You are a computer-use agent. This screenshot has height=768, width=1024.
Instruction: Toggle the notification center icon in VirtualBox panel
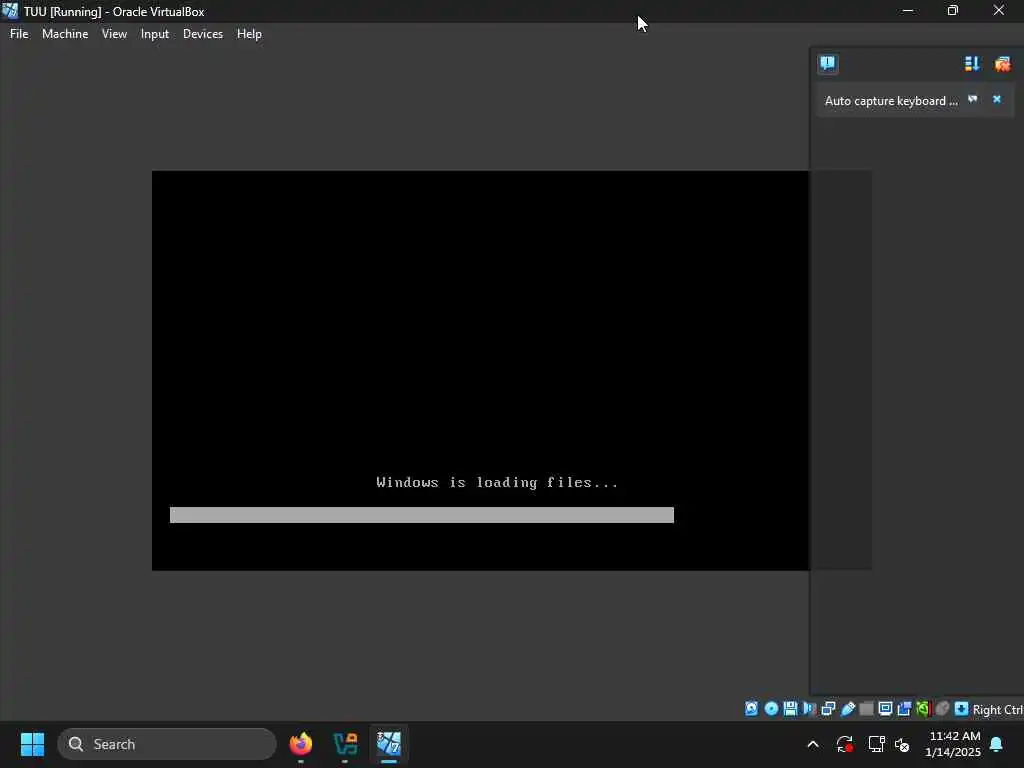pos(827,63)
